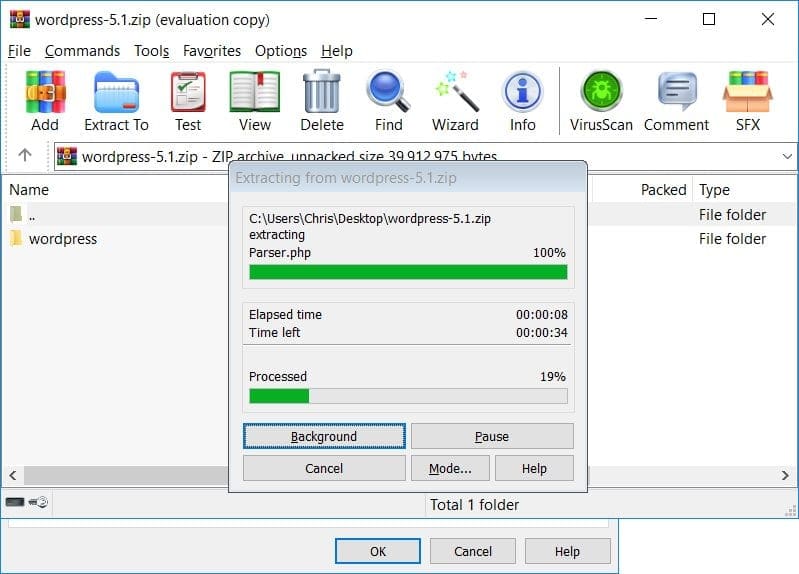Go up one folder level arrow
Screen dimensions: 799x574
[x=25, y=155]
